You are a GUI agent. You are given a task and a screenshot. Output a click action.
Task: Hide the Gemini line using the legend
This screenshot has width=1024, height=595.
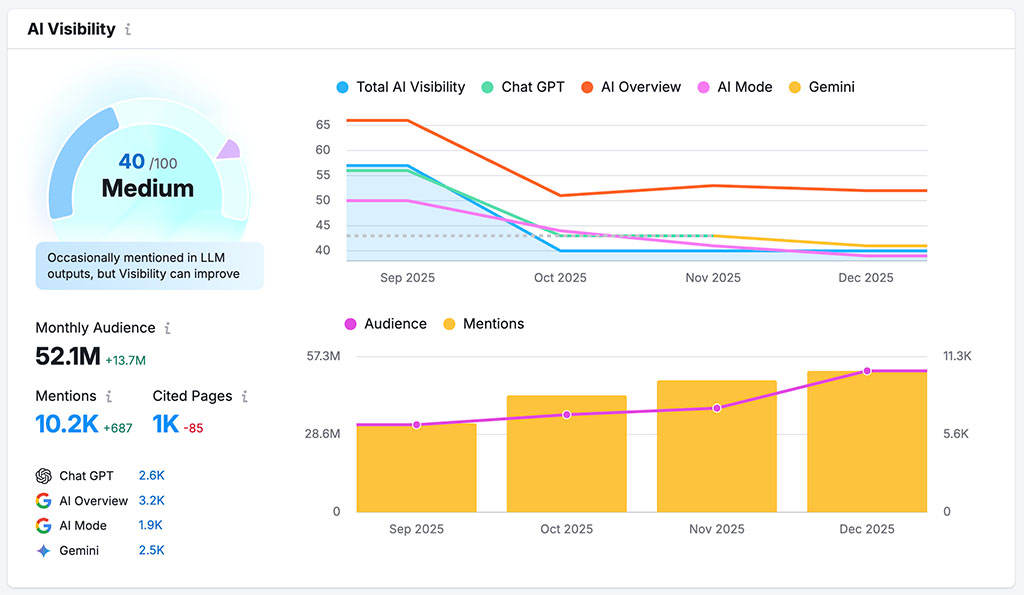827,87
